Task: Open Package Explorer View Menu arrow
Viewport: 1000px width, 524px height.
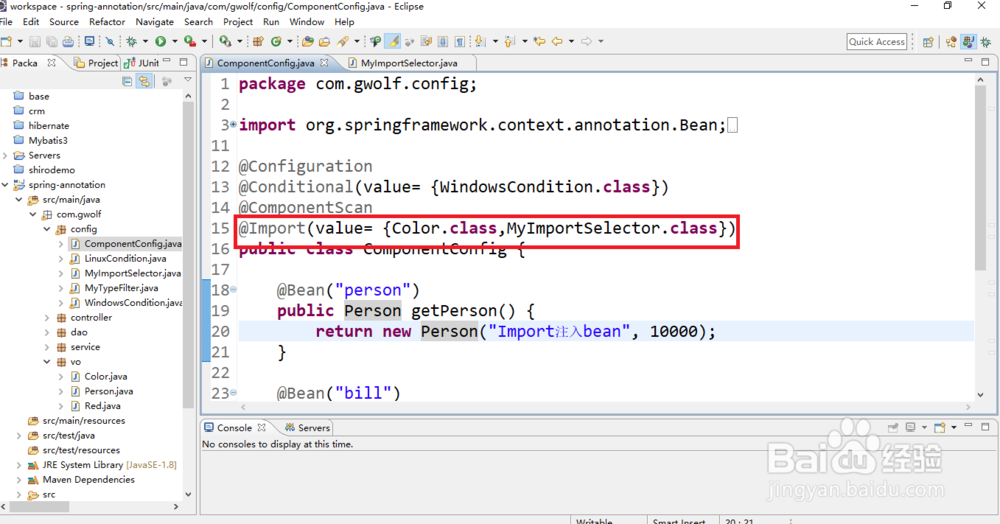Action: click(x=188, y=80)
